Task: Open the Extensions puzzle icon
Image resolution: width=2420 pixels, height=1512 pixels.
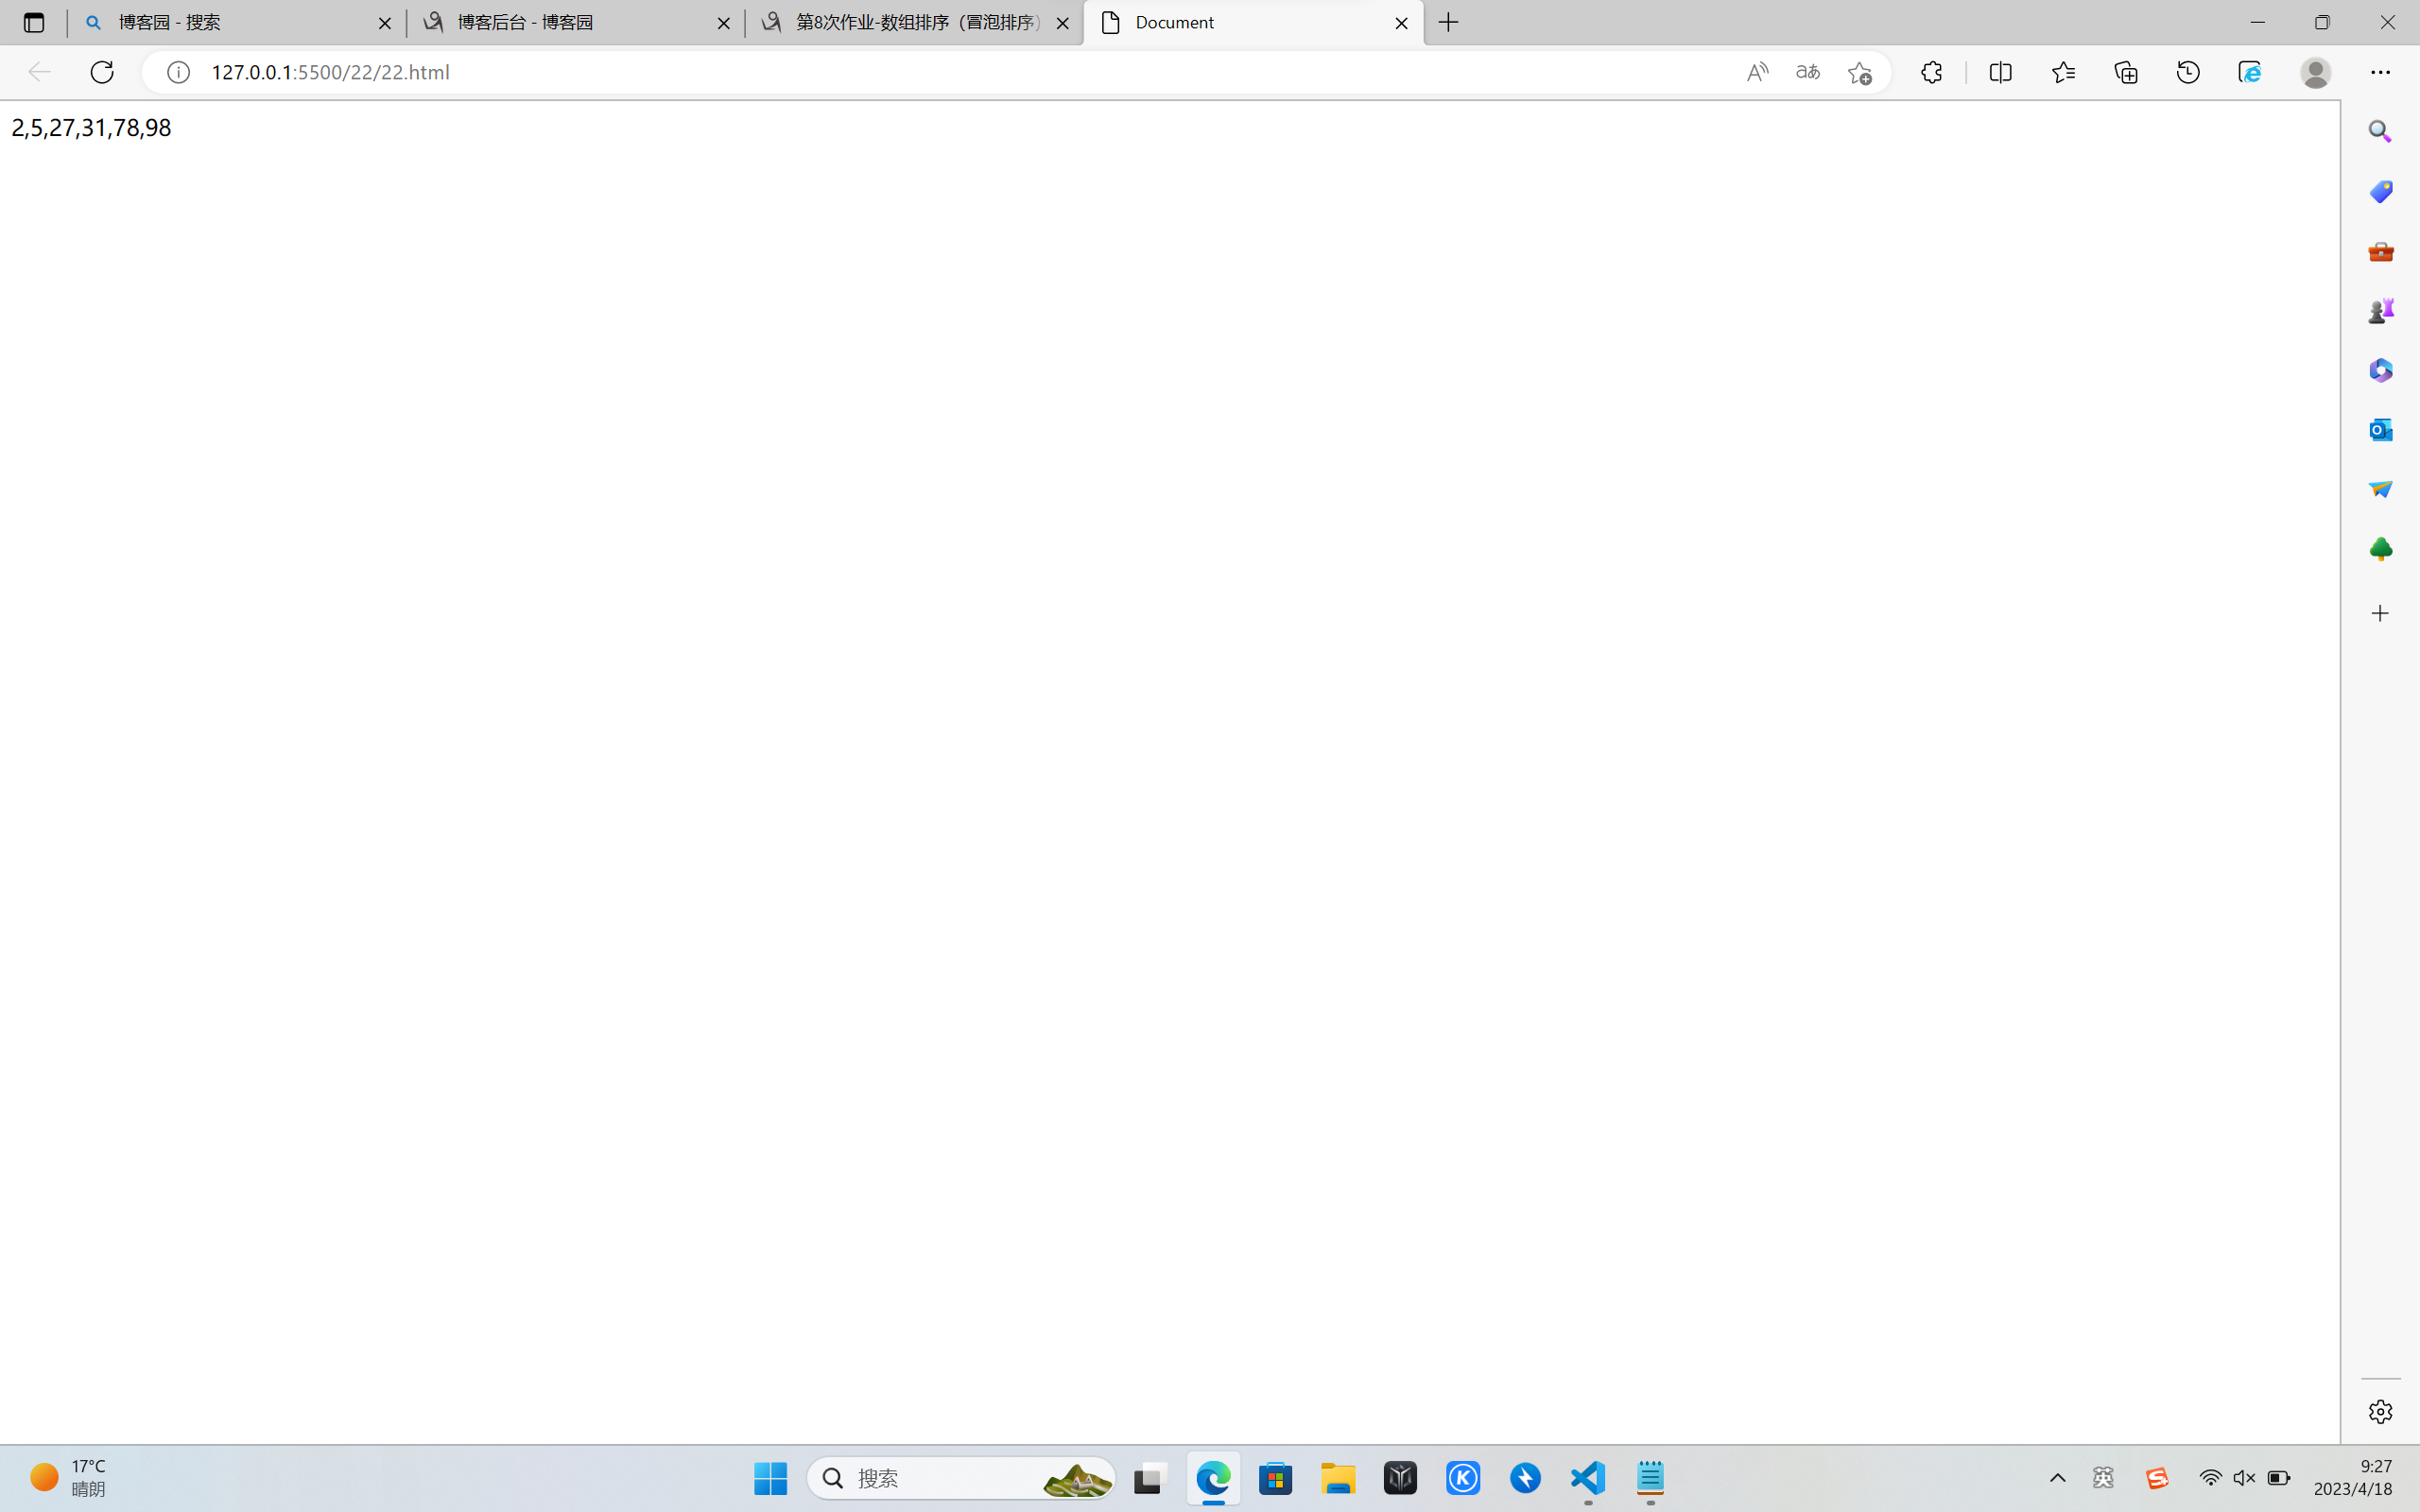Action: [1932, 72]
